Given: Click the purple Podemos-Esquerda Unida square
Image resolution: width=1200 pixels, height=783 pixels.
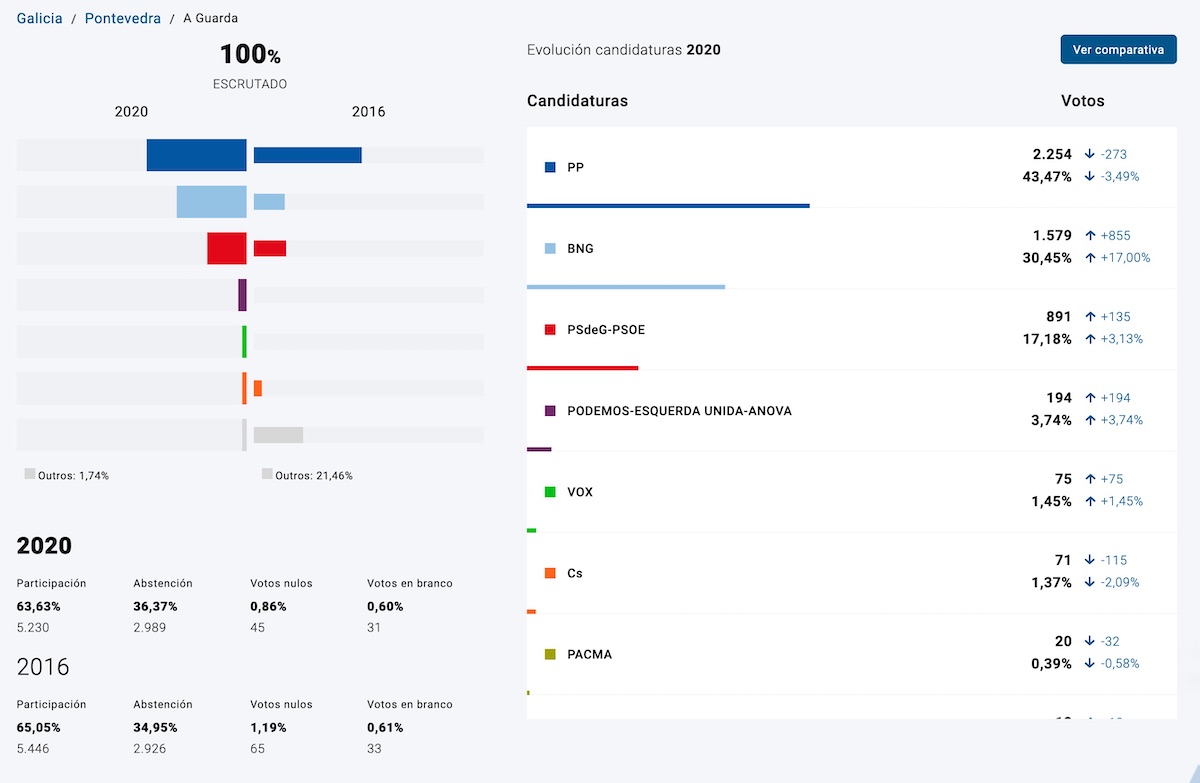Looking at the screenshot, I should coord(550,411).
